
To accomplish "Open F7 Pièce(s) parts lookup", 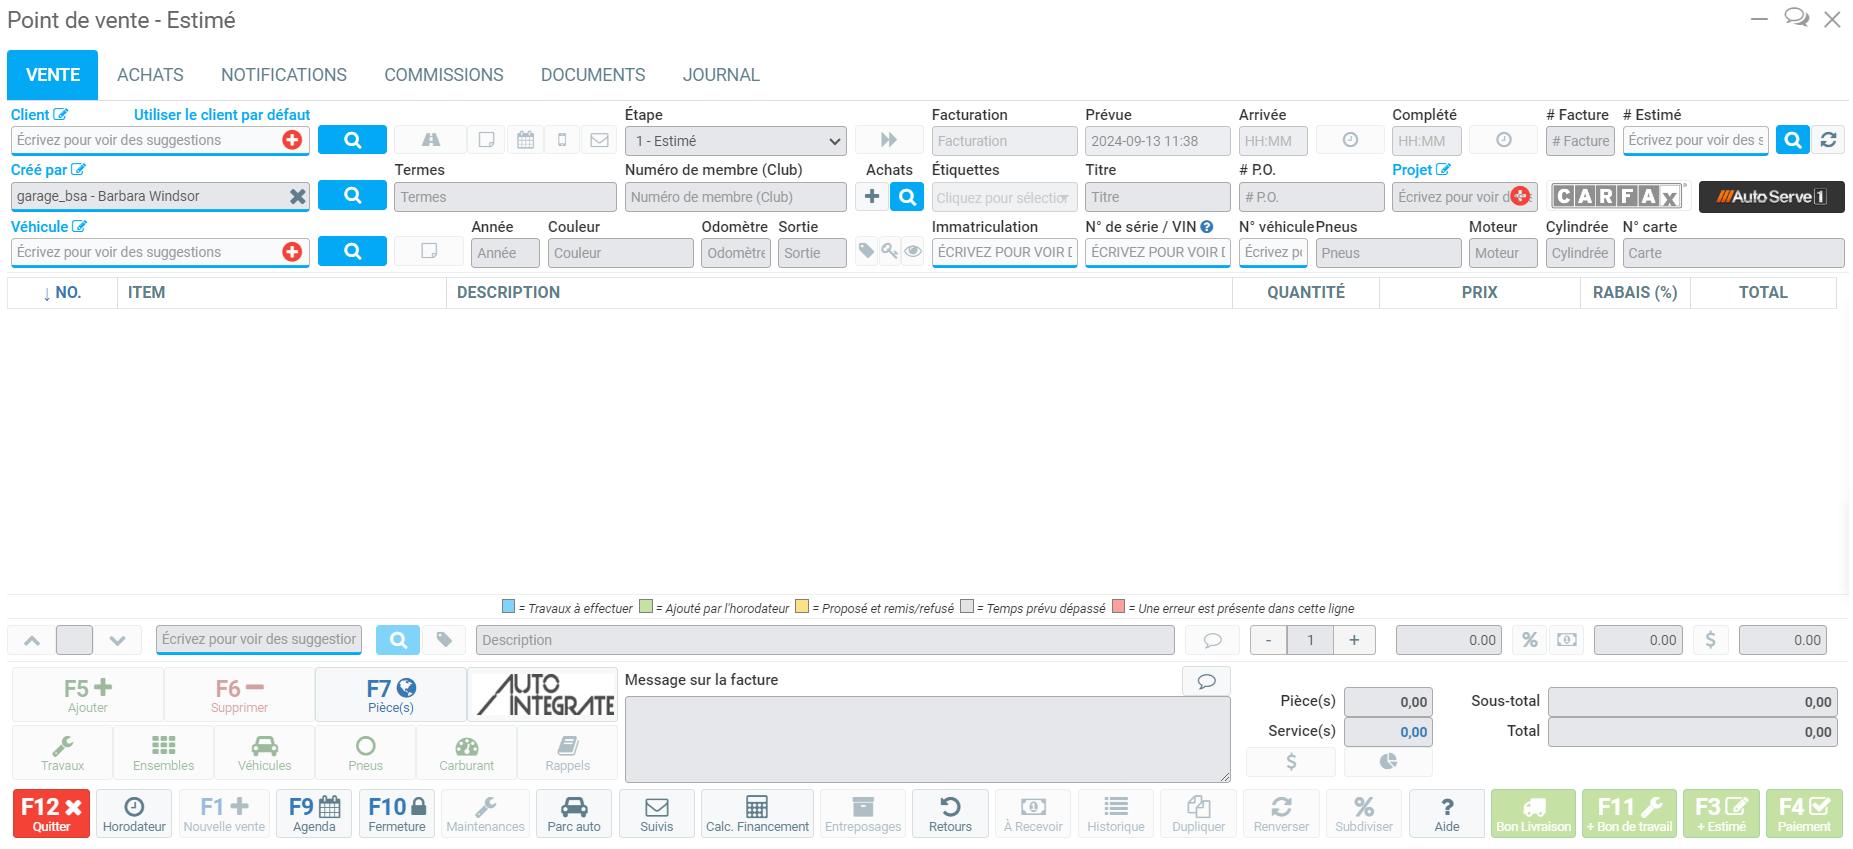I will point(390,694).
